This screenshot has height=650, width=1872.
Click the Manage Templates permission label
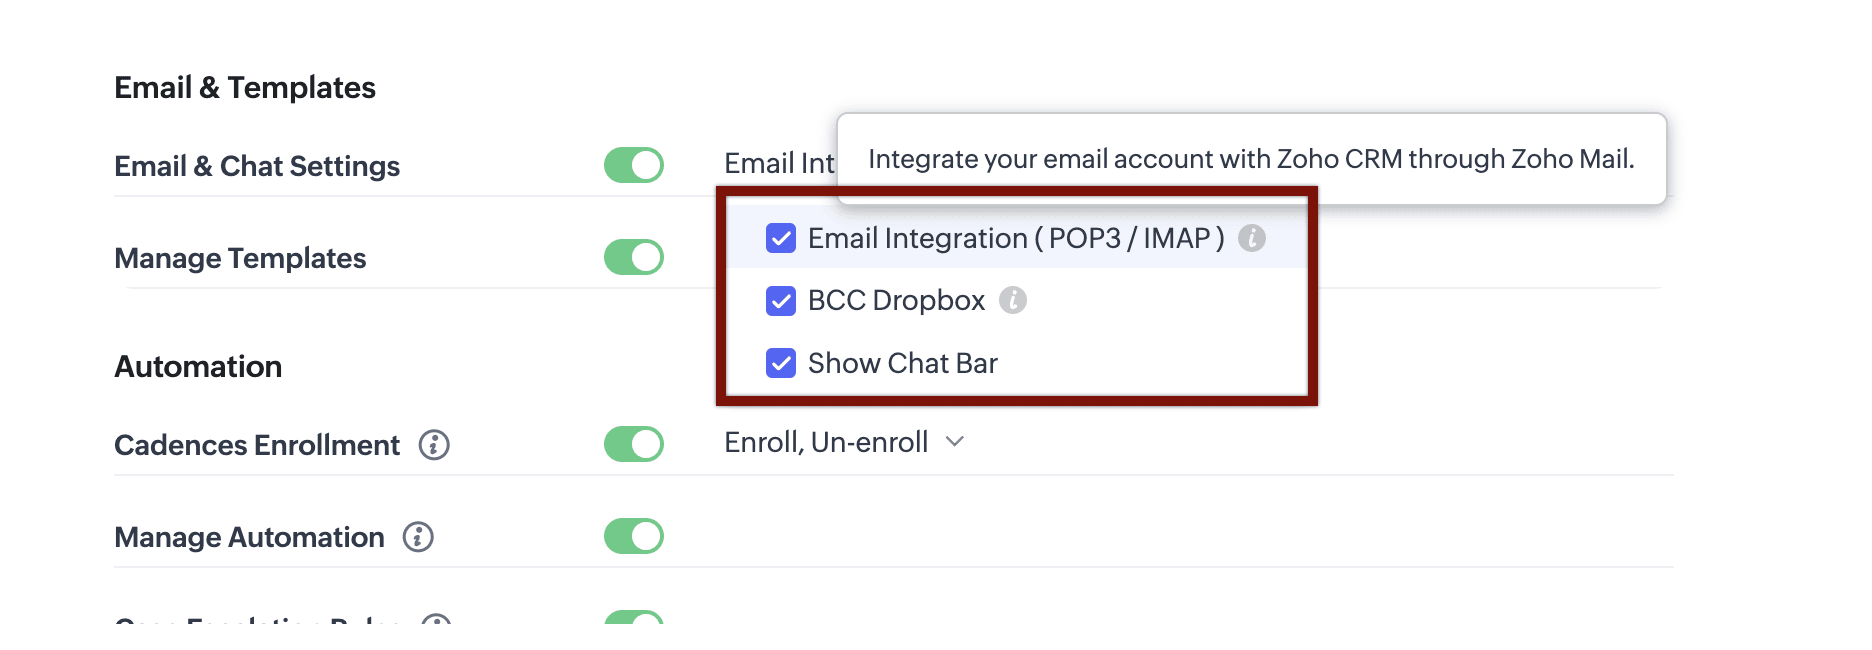pos(240,258)
